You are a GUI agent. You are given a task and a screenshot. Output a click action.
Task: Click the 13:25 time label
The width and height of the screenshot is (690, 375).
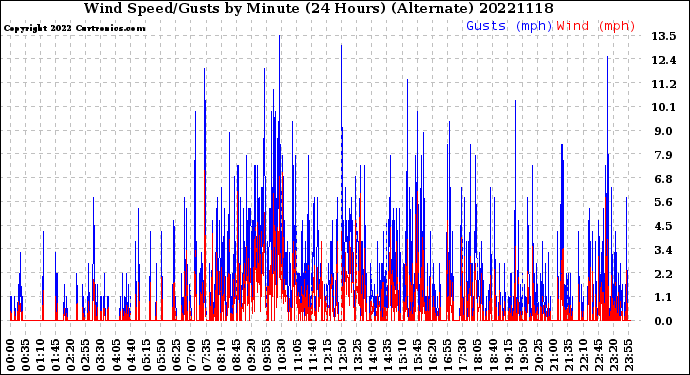coord(357,355)
